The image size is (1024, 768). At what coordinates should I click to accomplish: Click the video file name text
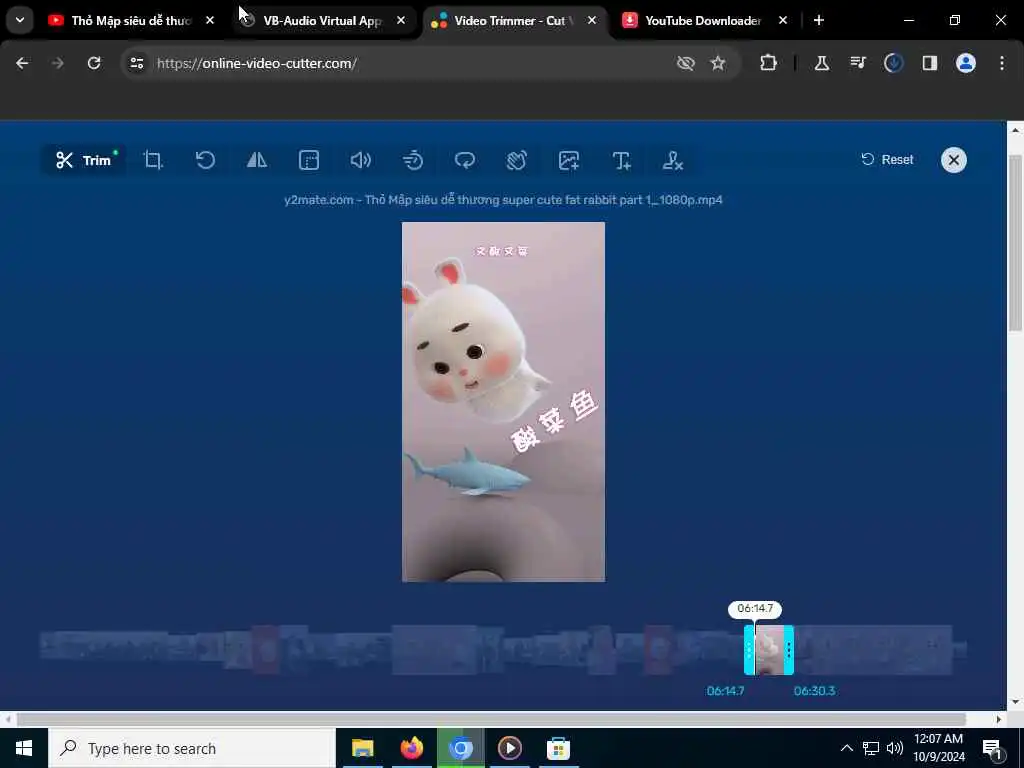point(504,200)
